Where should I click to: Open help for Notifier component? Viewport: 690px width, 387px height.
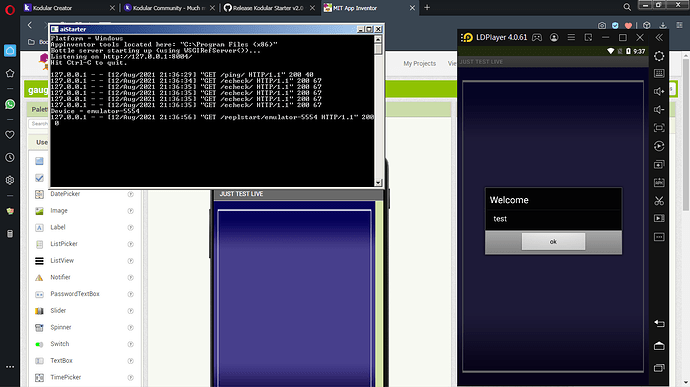[131, 277]
